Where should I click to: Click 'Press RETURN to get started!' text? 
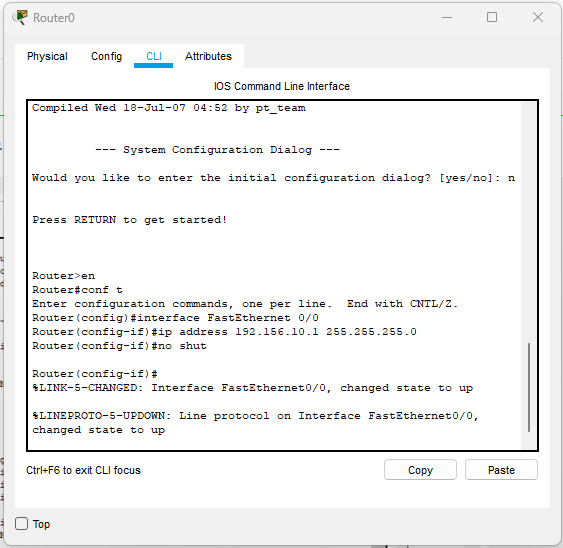[x=130, y=220]
